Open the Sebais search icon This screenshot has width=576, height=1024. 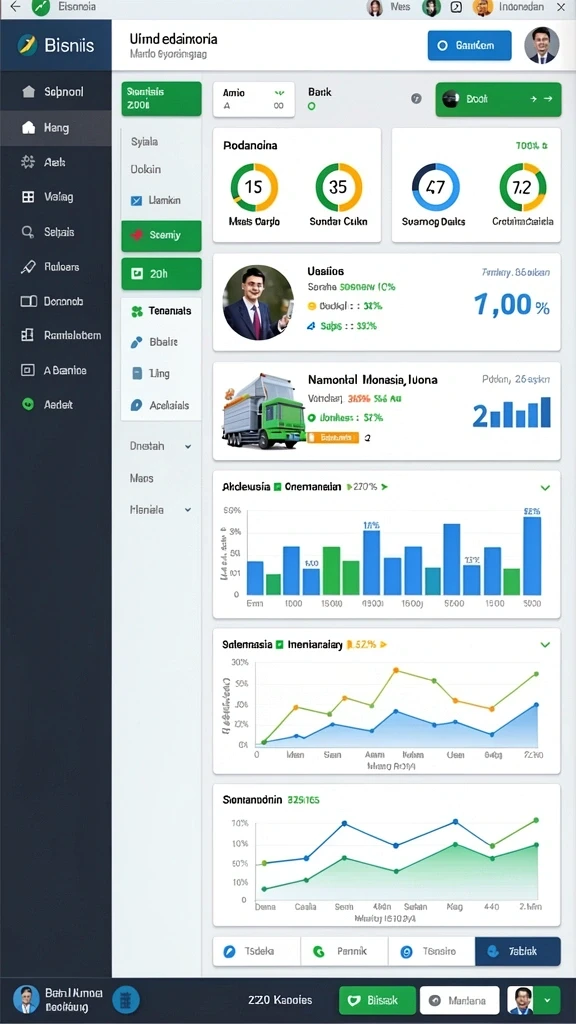point(28,232)
